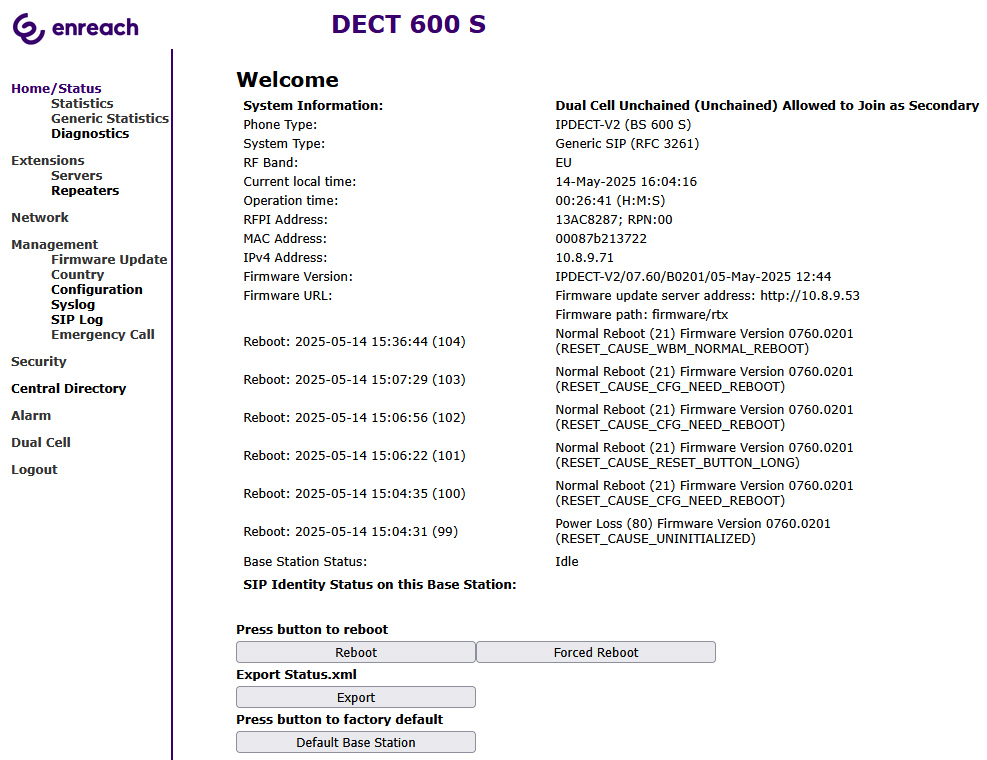Log out of the base station
987x760 pixels.
tap(34, 470)
